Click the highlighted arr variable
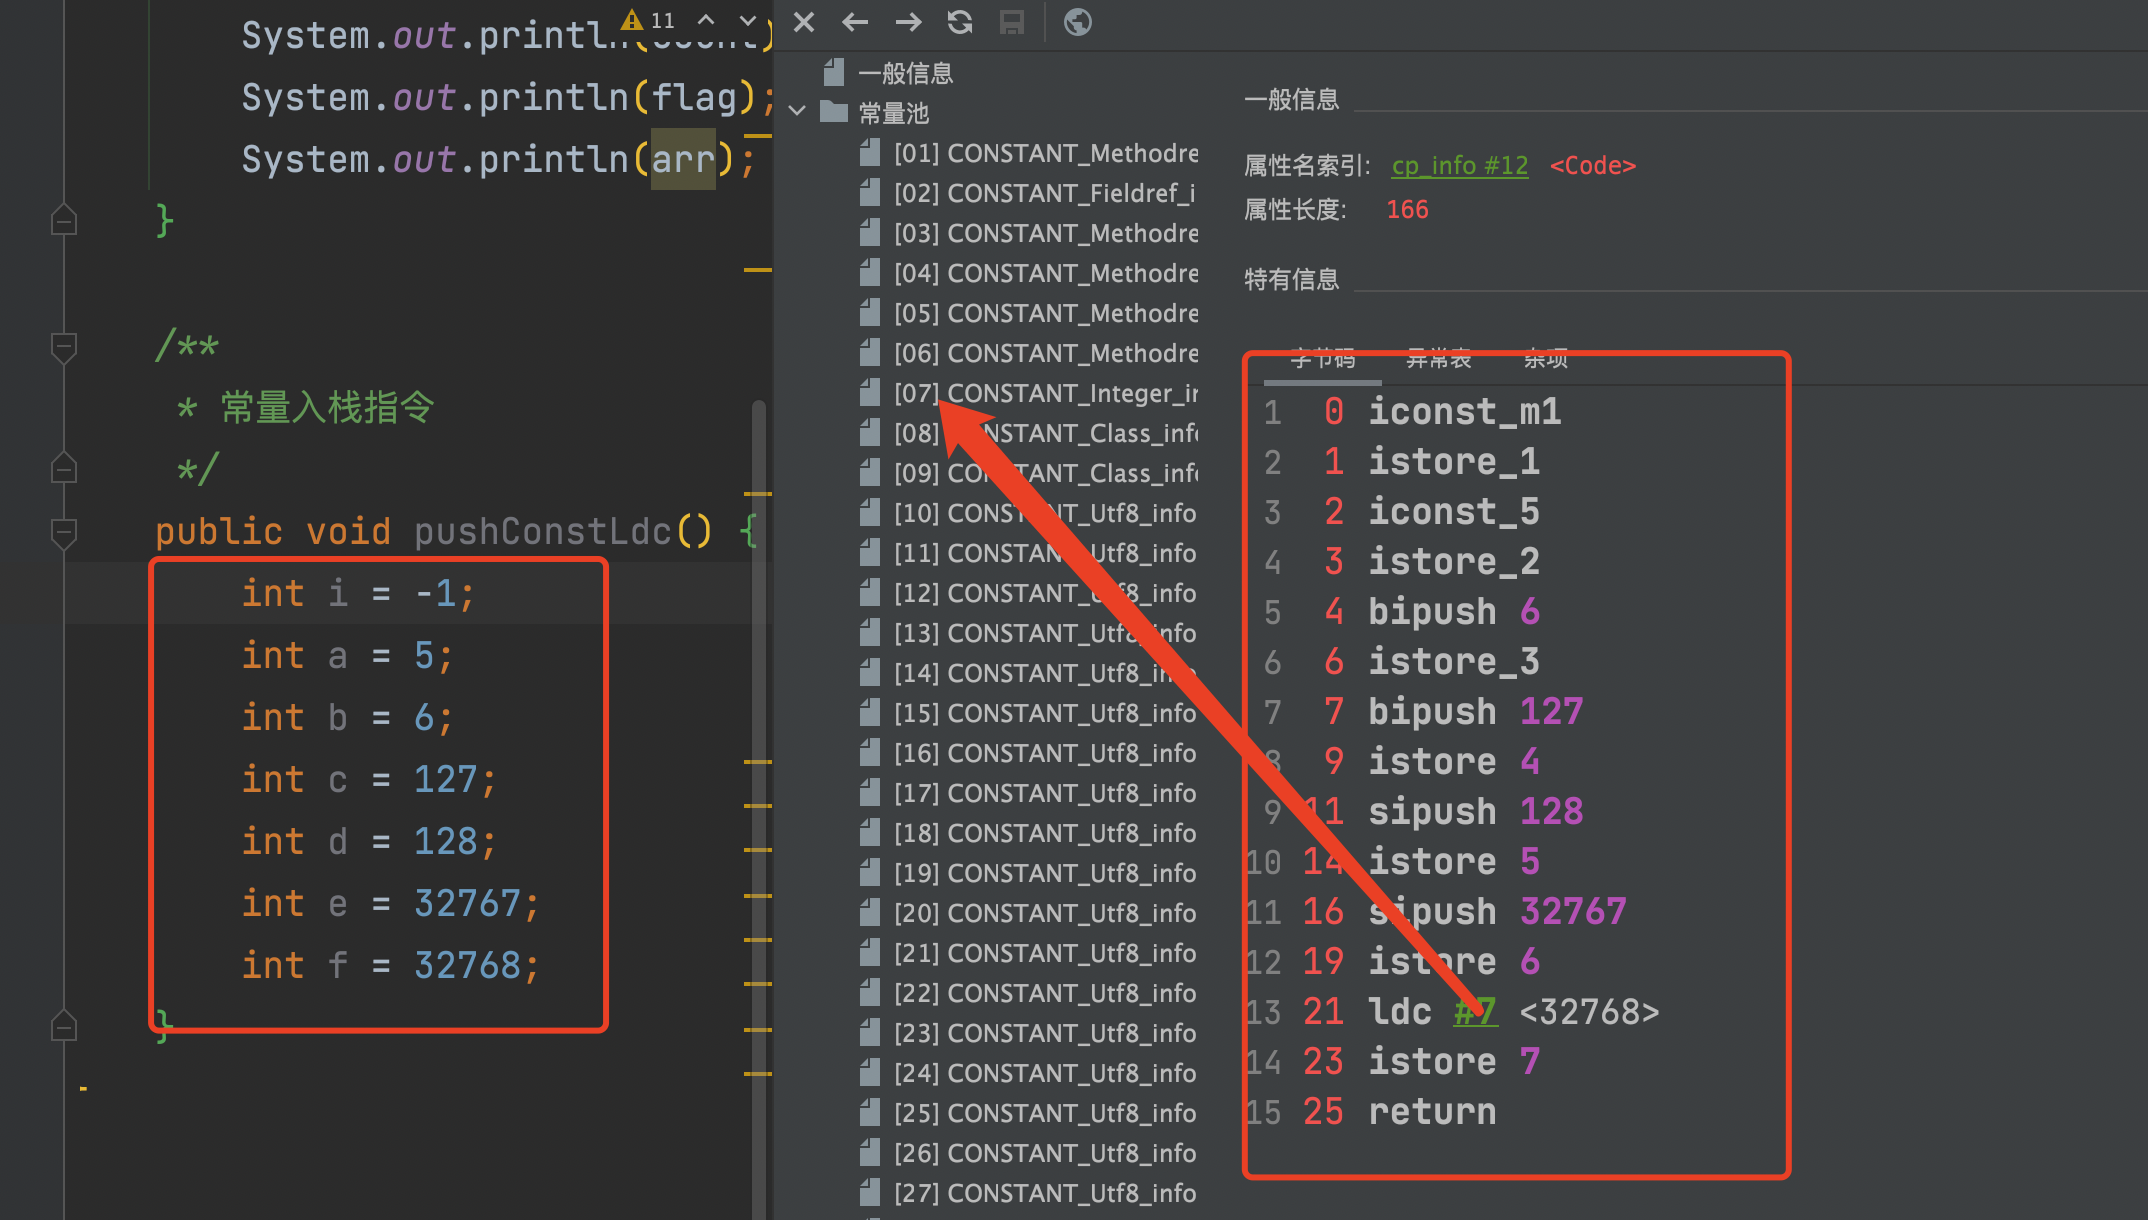Viewport: 2148px width, 1220px height. pos(683,159)
